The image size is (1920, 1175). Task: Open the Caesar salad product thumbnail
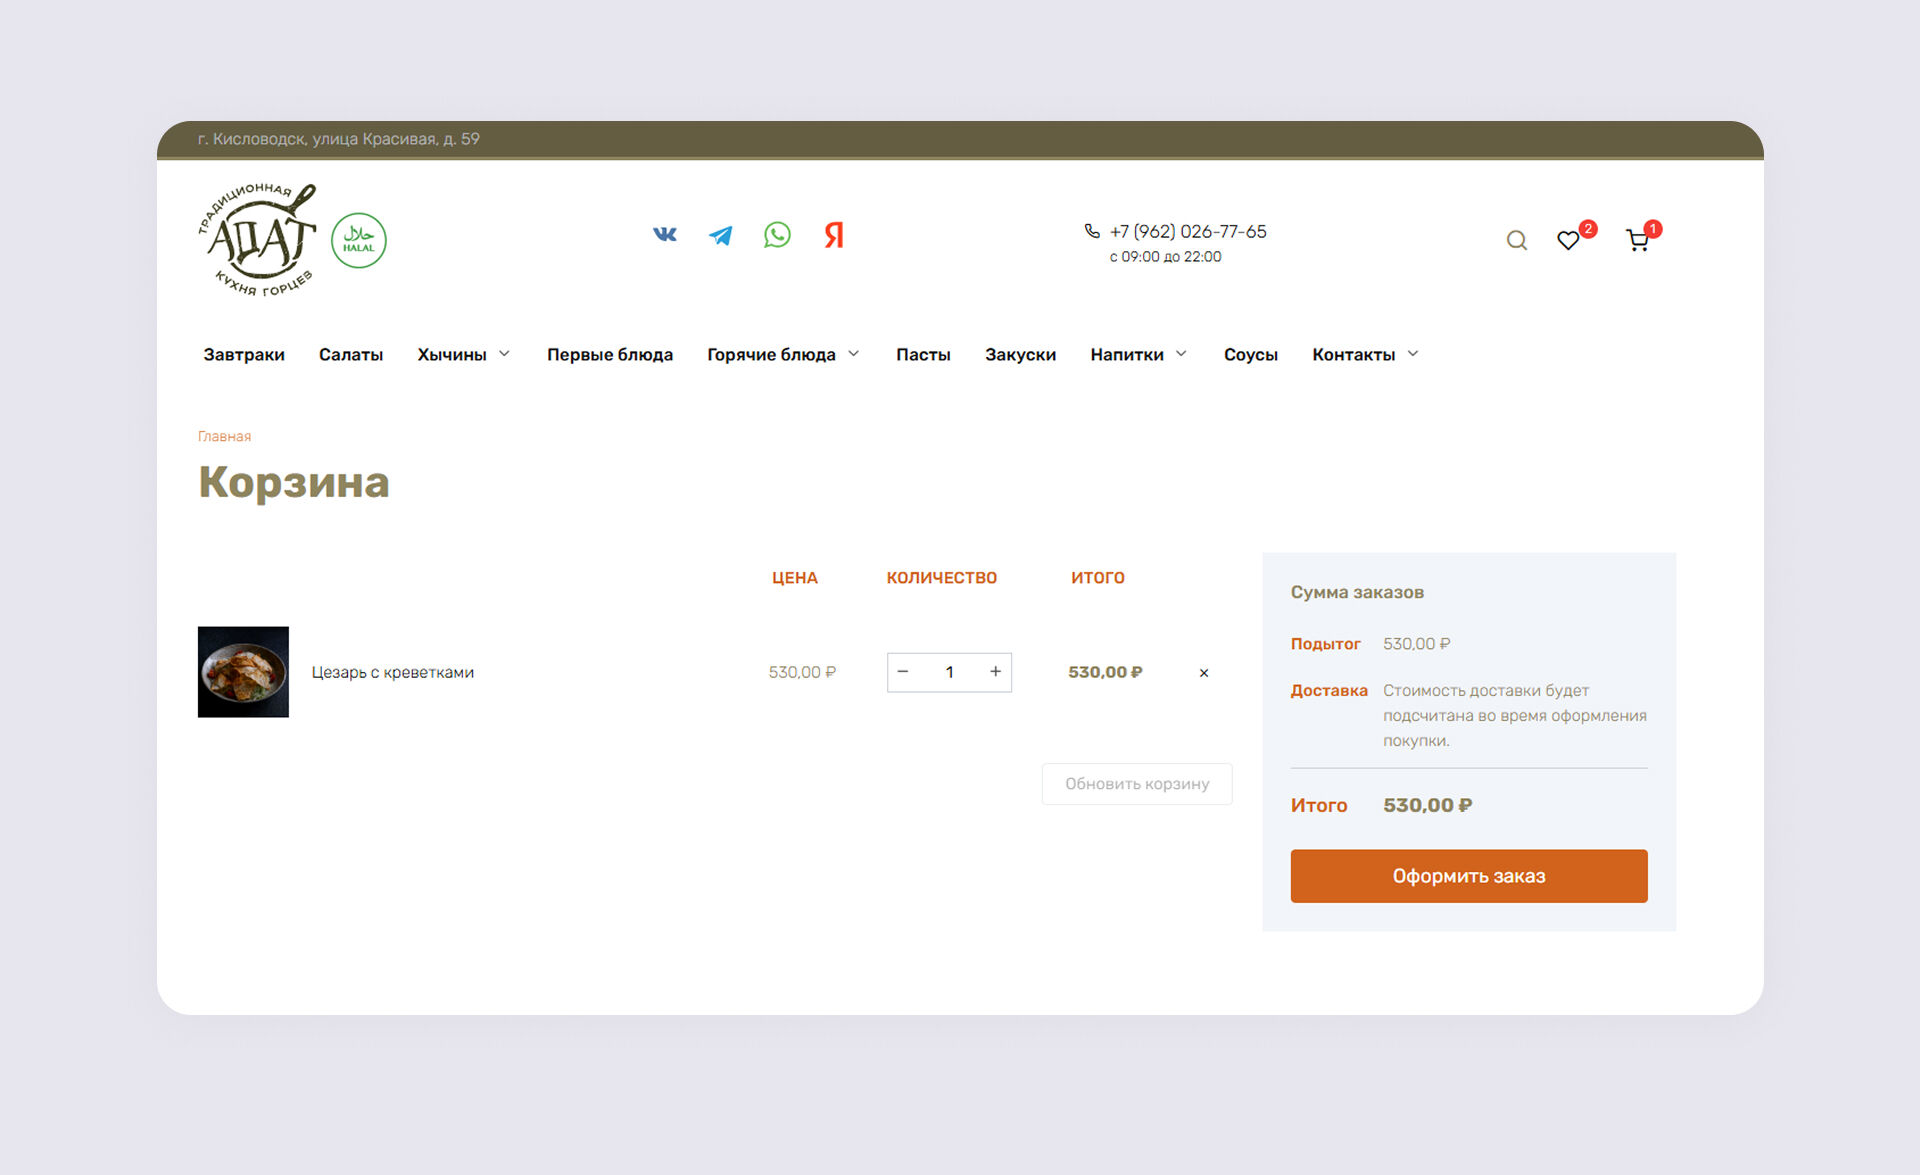(x=243, y=672)
